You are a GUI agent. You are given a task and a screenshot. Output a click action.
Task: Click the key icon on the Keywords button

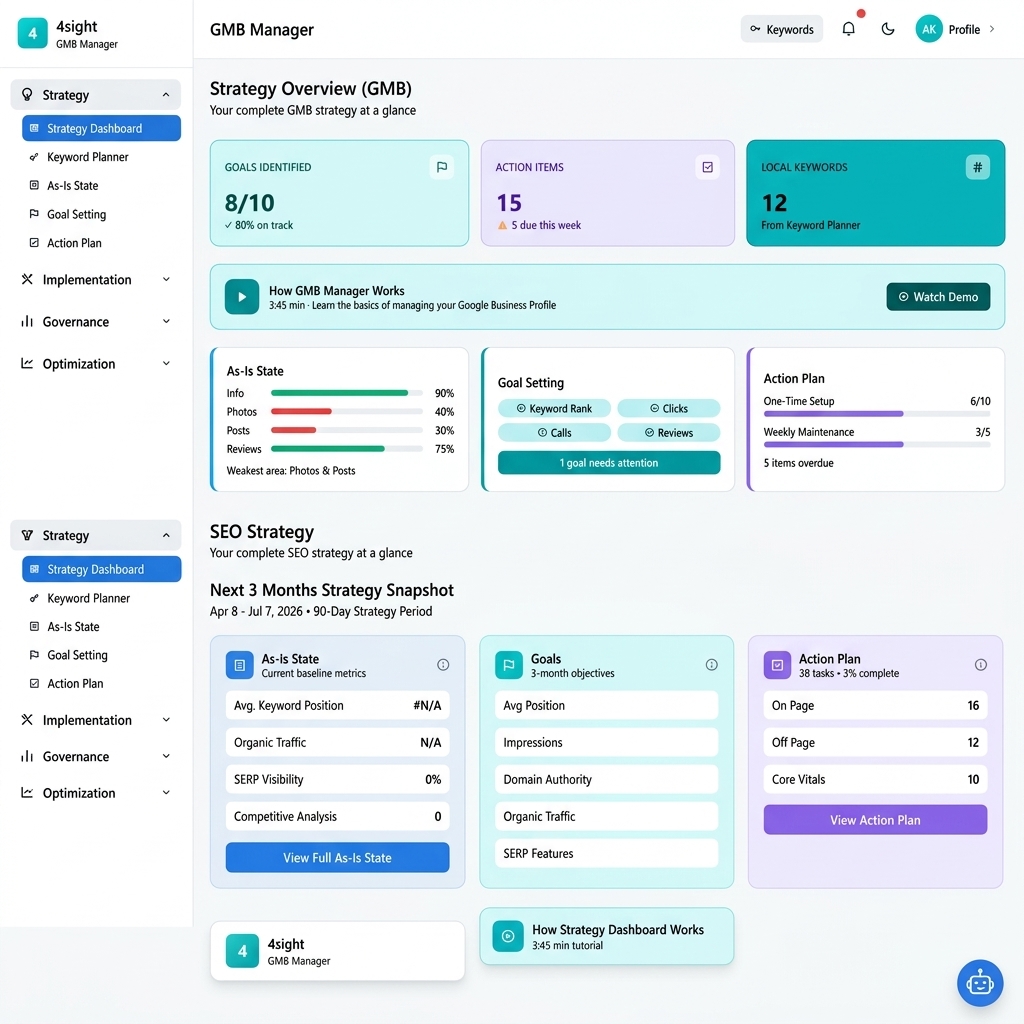(755, 29)
